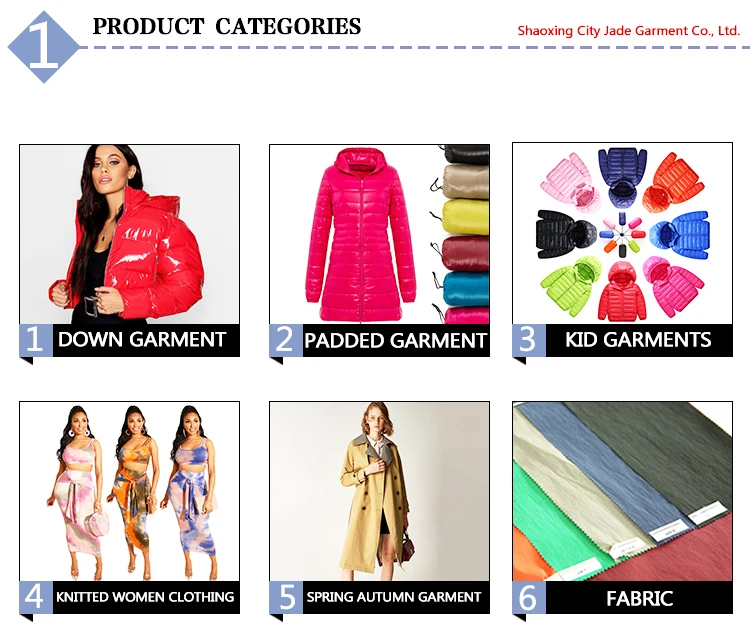Select number 1 badge beside Down Garment
Screen dimensions: 750x628
(x=36, y=340)
